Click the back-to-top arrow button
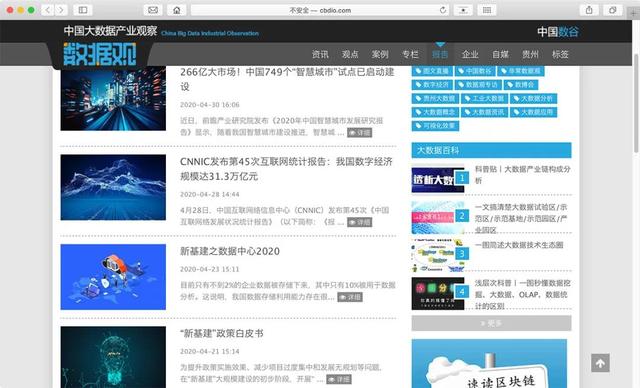640x388 pixels. click(600, 363)
